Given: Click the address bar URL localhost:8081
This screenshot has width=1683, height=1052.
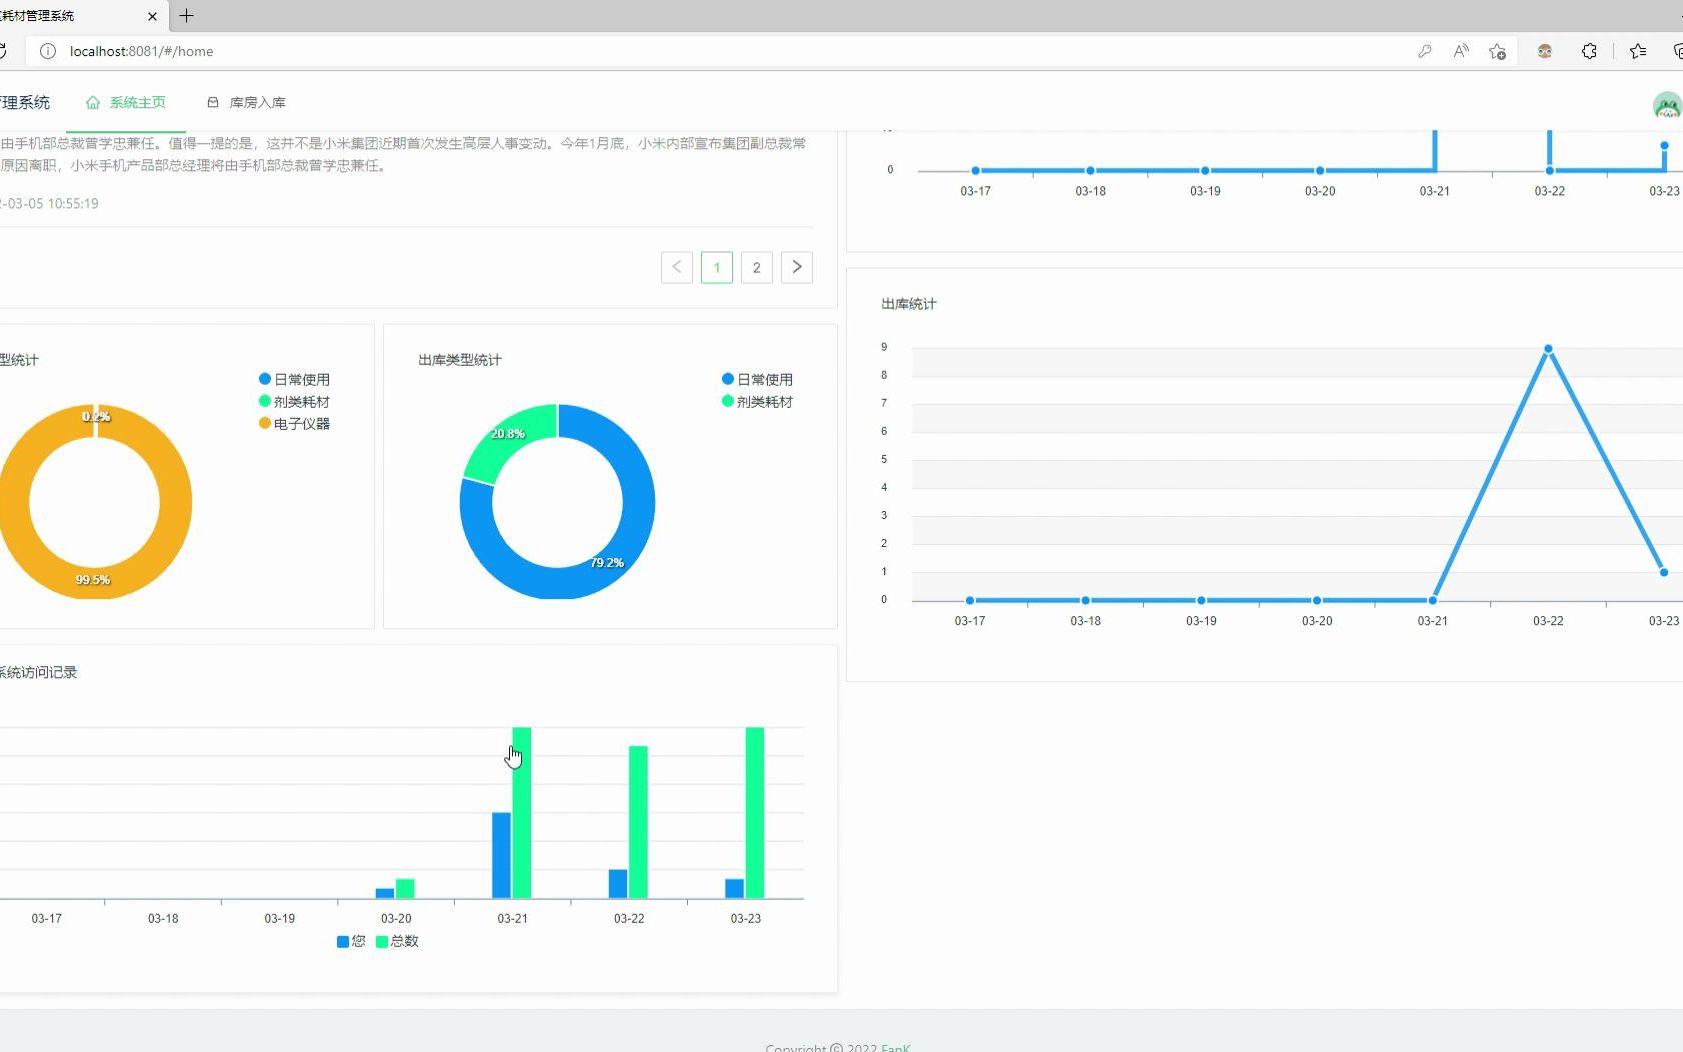Looking at the screenshot, I should [141, 51].
